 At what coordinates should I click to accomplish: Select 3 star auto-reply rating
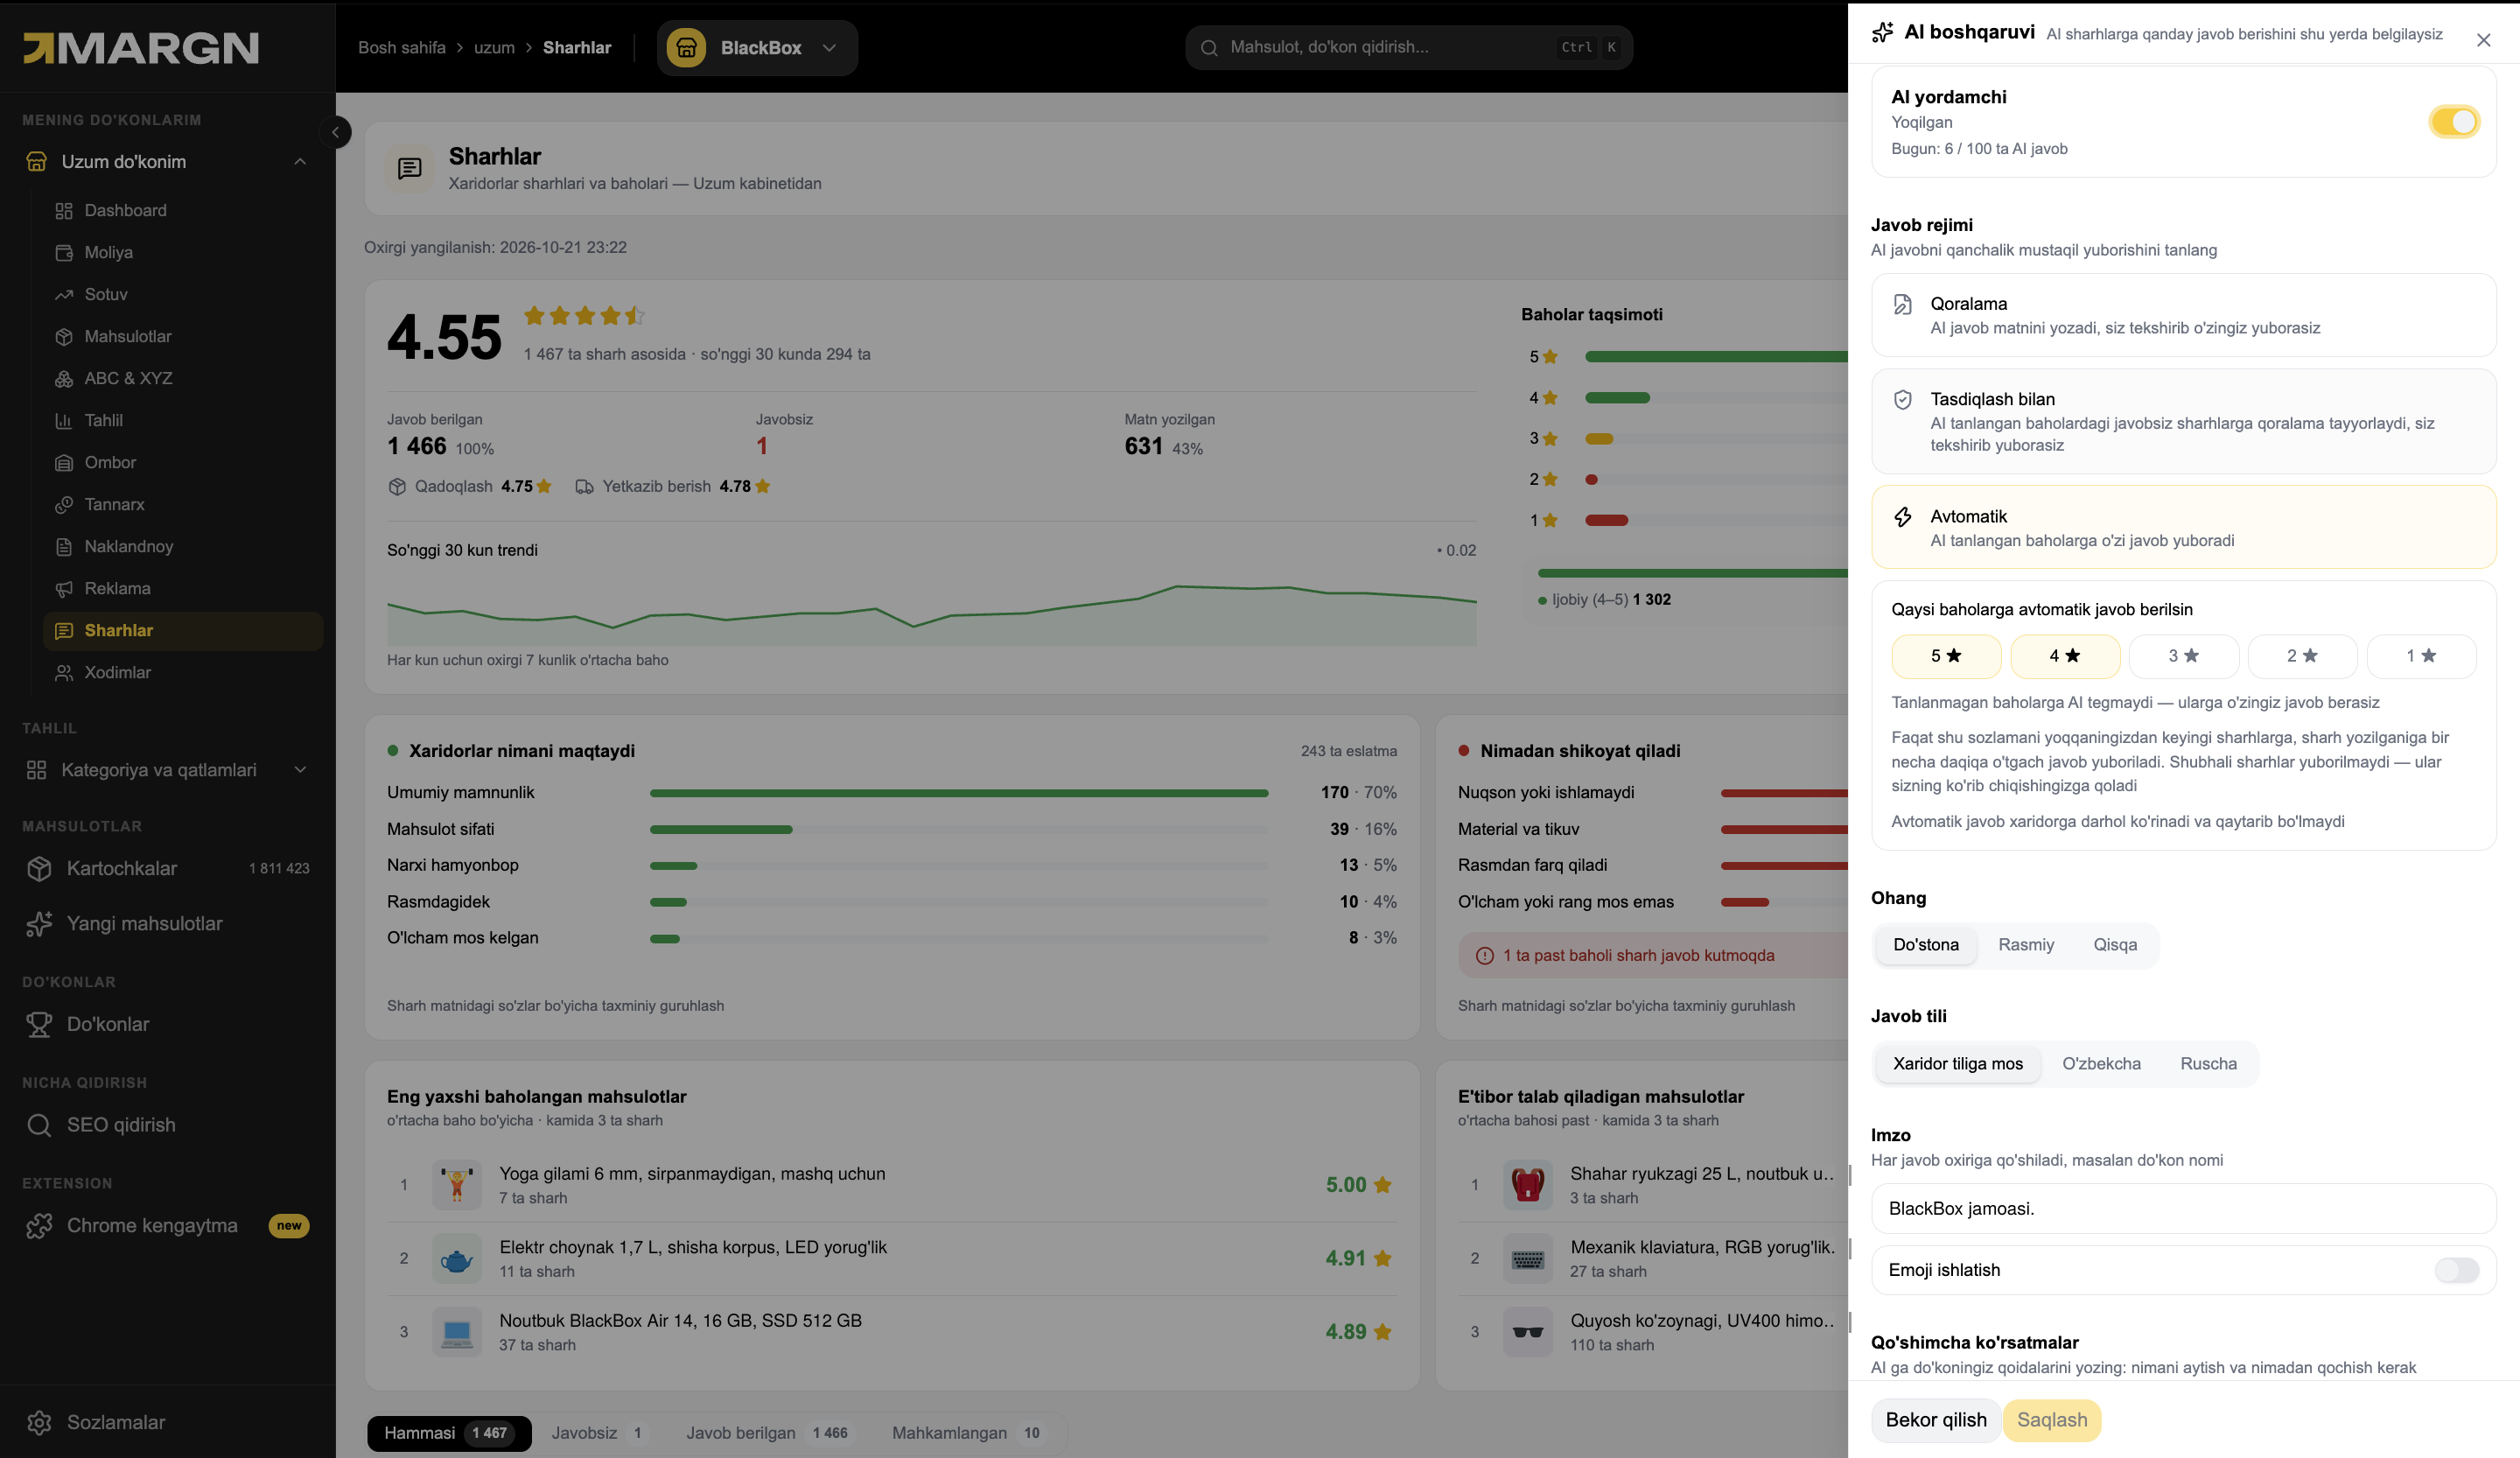(2184, 657)
